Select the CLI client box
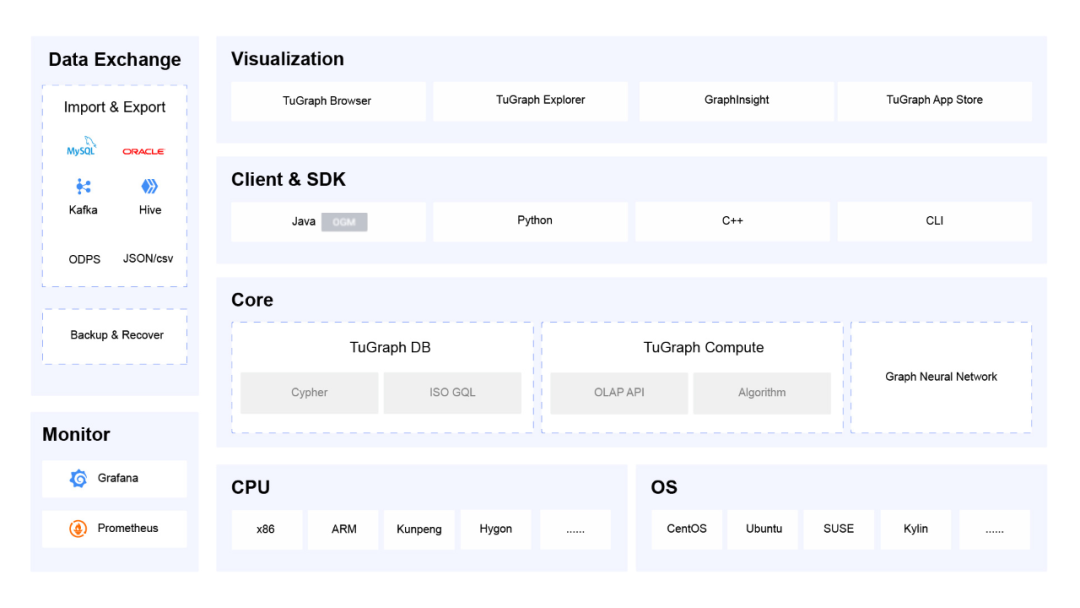 pos(935,222)
